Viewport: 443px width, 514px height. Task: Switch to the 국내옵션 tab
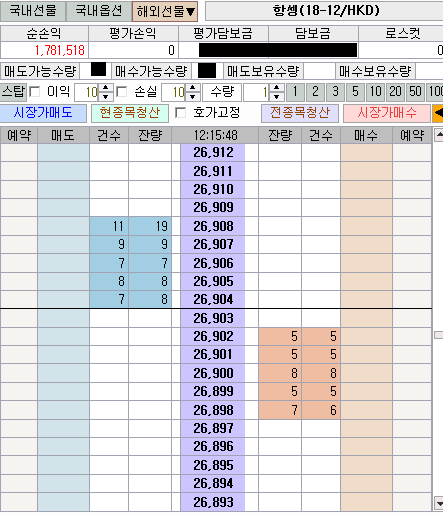click(x=99, y=11)
